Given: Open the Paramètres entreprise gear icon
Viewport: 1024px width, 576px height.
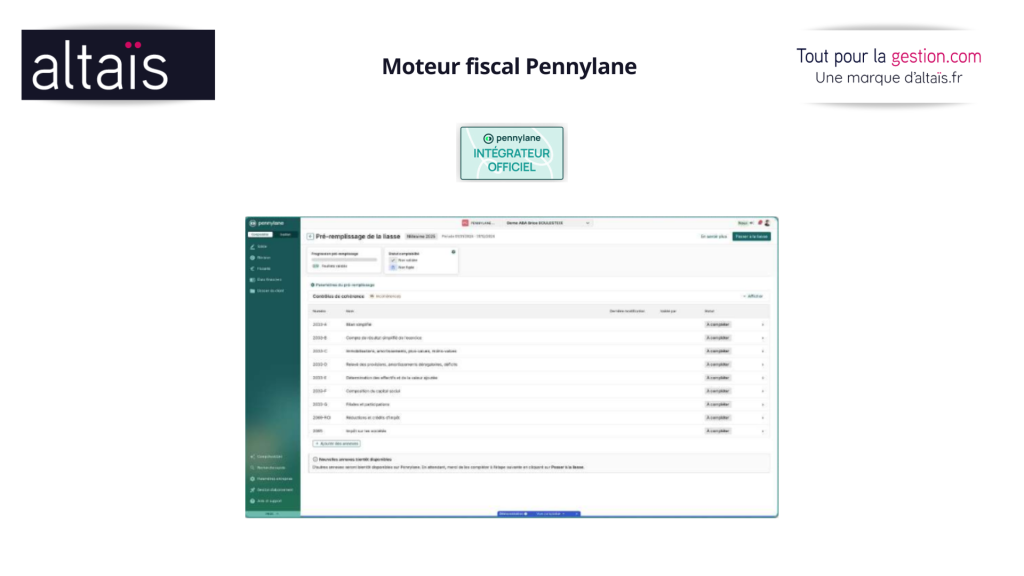Looking at the screenshot, I should [252, 478].
